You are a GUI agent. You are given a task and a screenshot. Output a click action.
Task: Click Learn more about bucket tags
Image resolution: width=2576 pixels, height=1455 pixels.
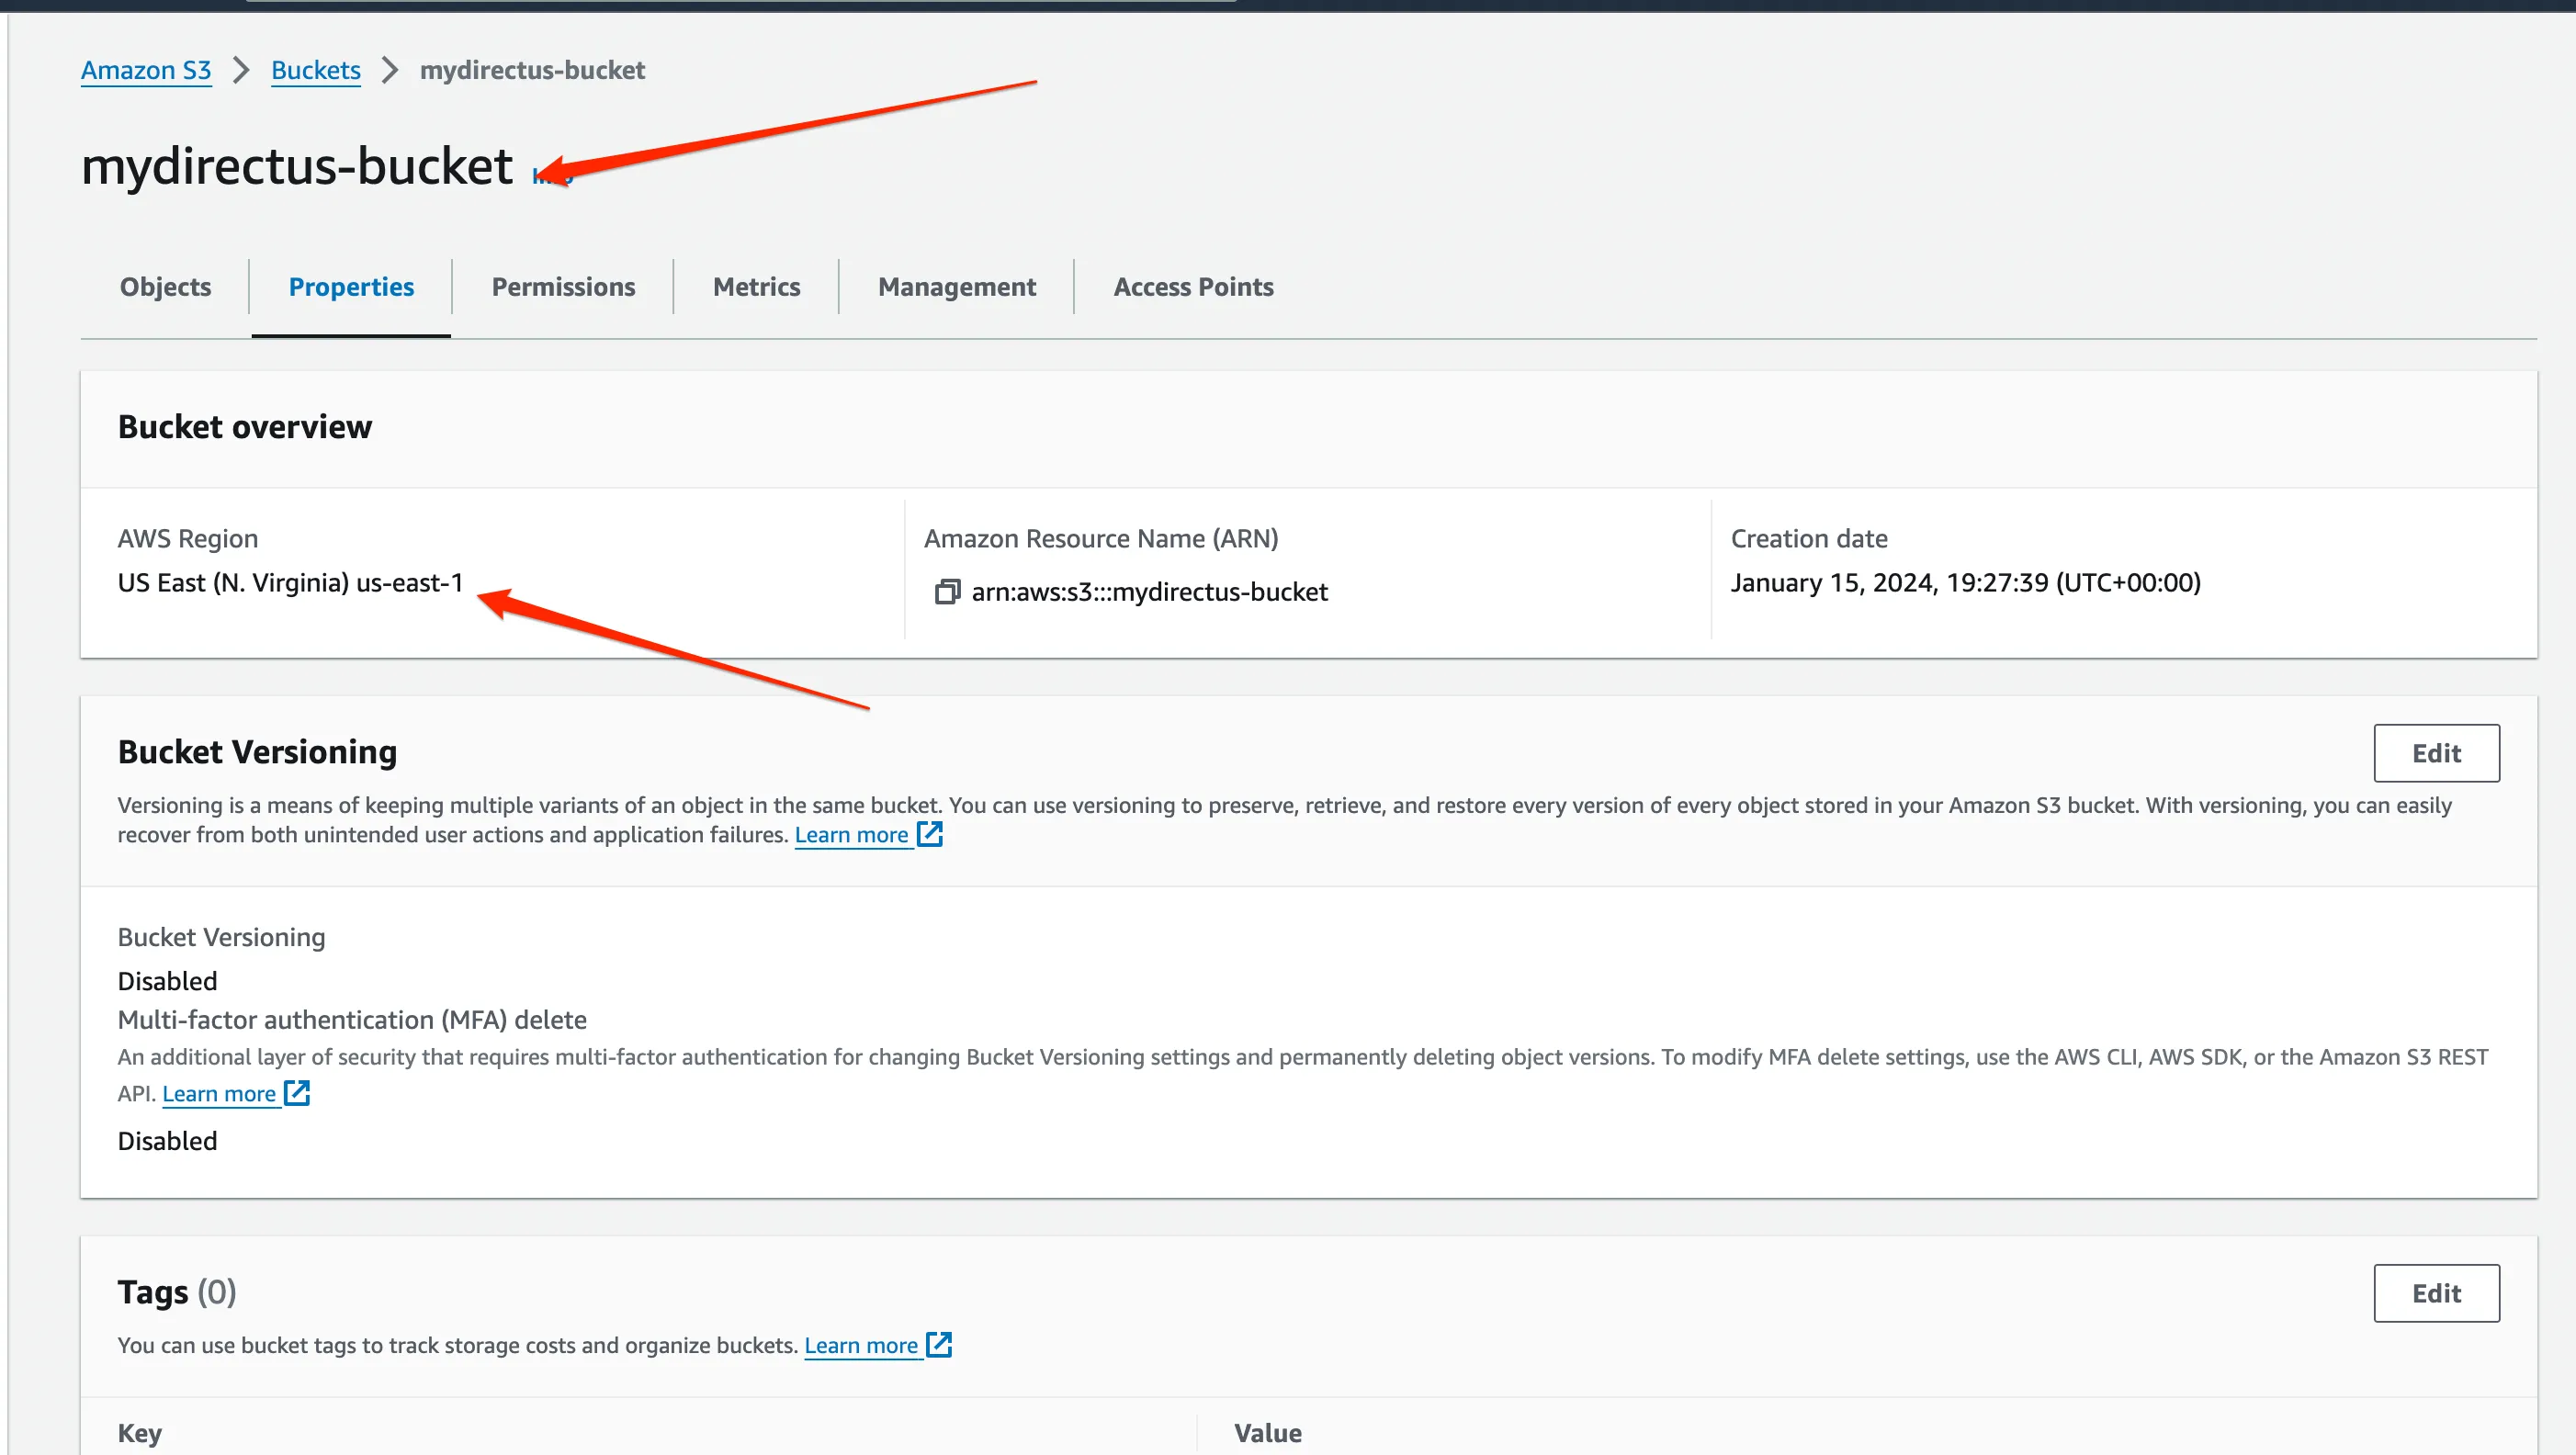861,1344
